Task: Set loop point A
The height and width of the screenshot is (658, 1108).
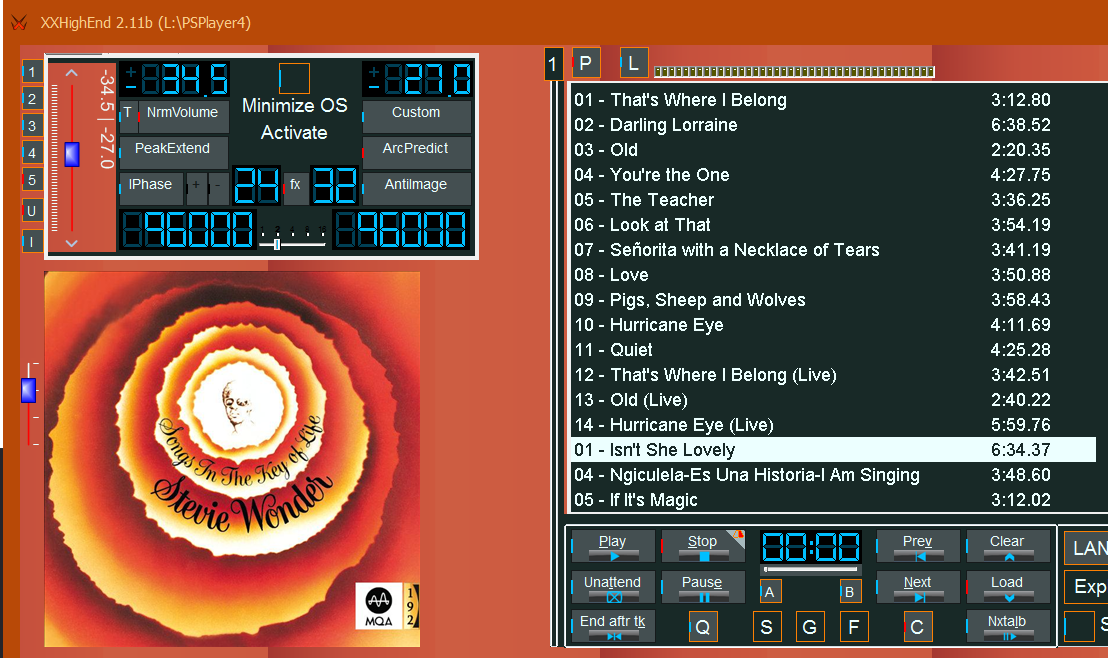Action: pyautogui.click(x=770, y=592)
